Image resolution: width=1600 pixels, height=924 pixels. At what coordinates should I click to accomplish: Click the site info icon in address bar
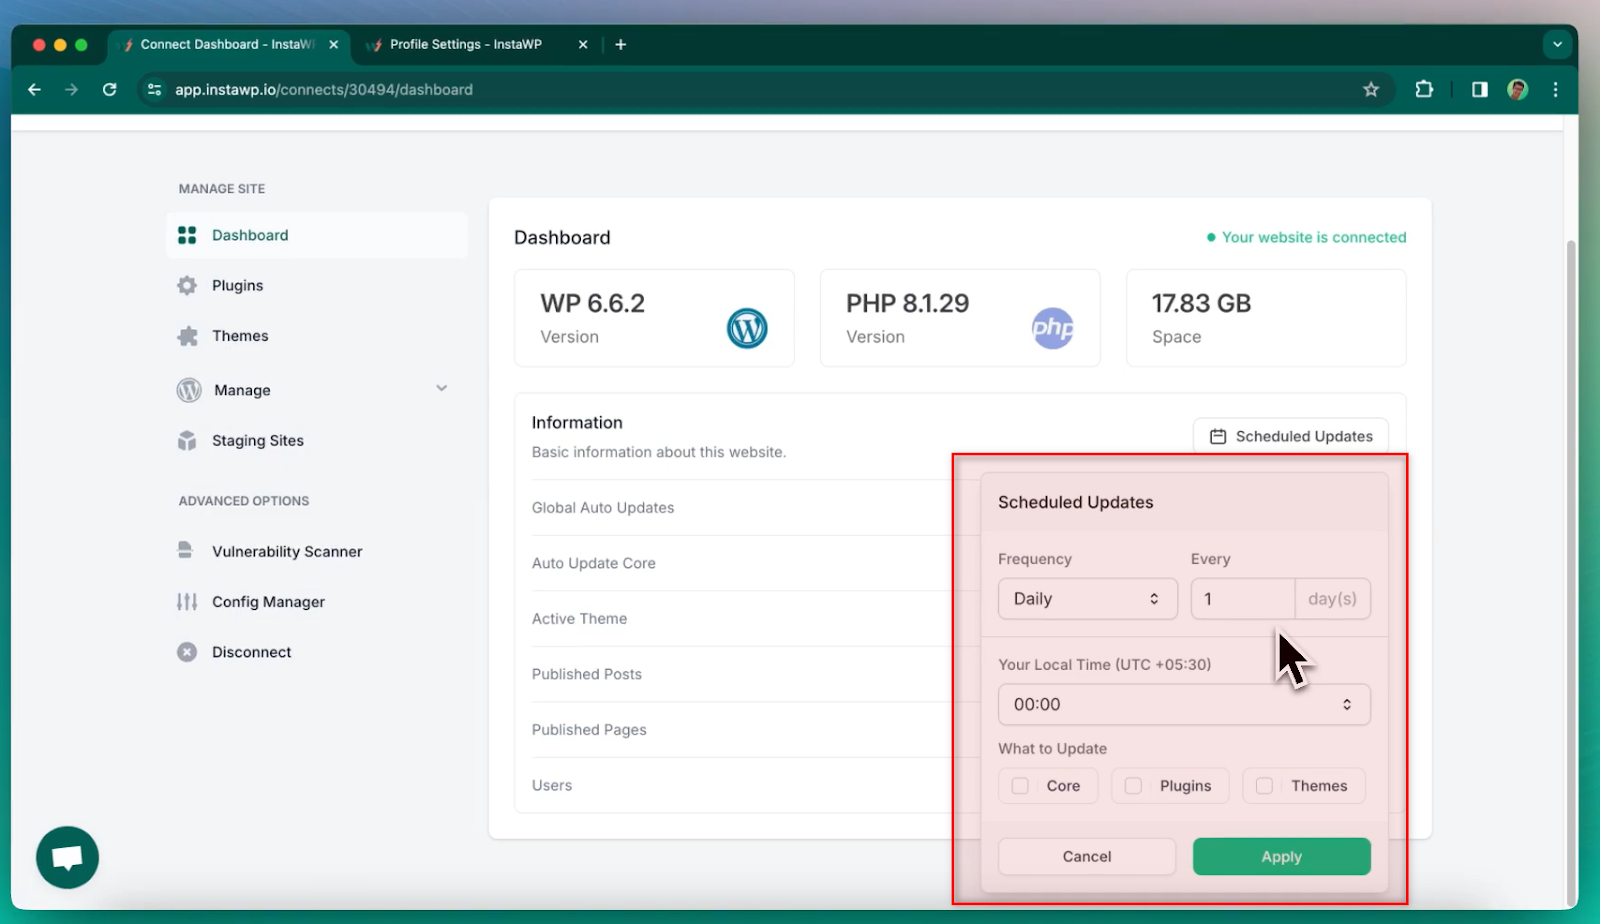[154, 90]
